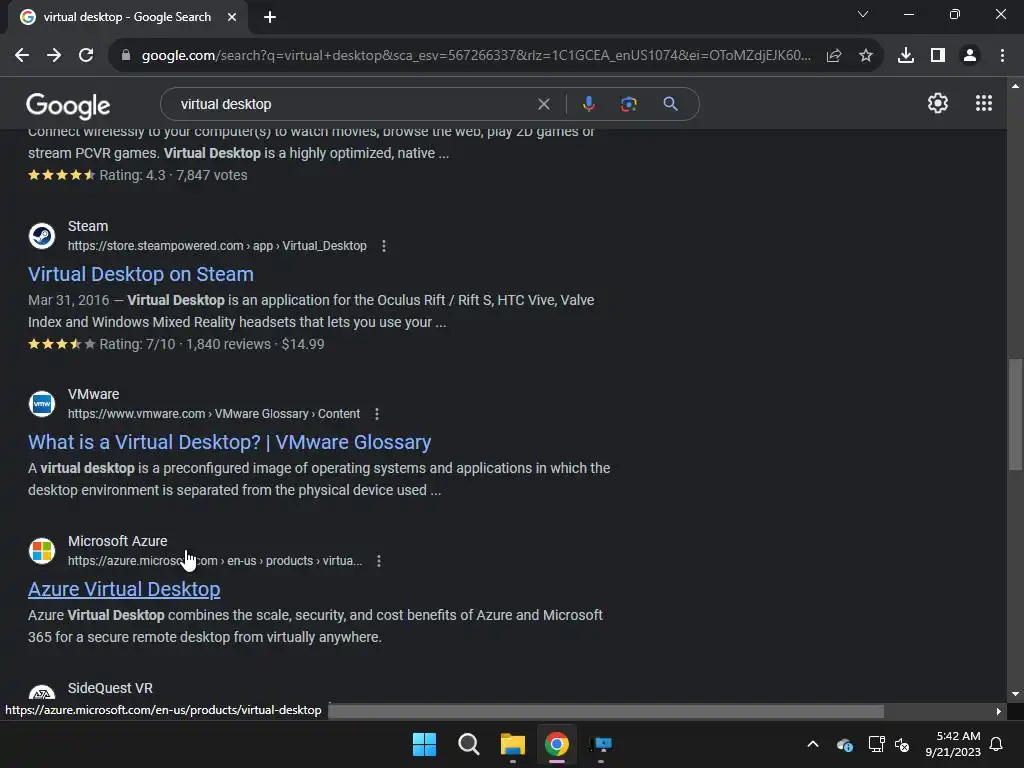Click the Chrome address bar URL
This screenshot has width=1024, height=768.
click(476, 56)
